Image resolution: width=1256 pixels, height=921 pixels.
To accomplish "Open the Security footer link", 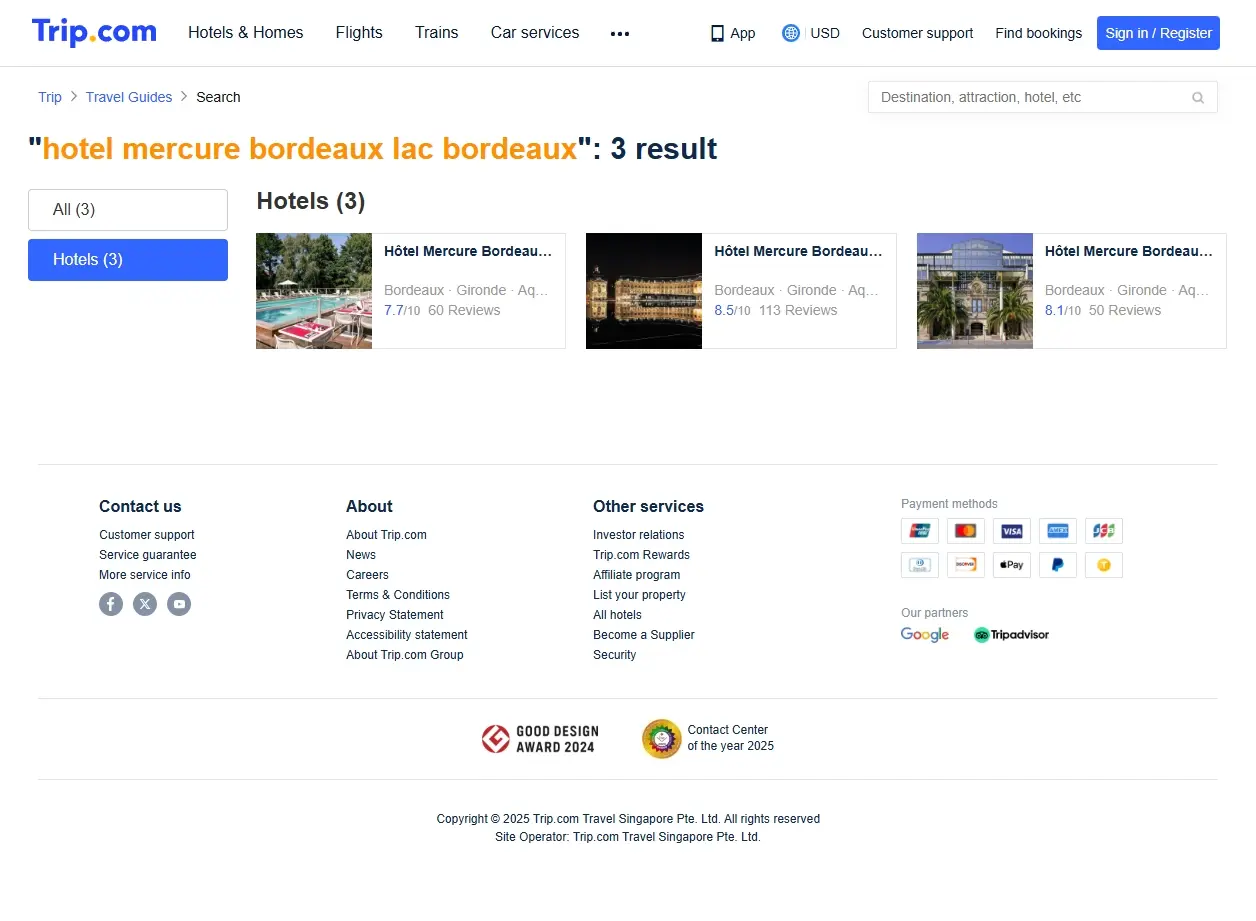I will [x=614, y=655].
